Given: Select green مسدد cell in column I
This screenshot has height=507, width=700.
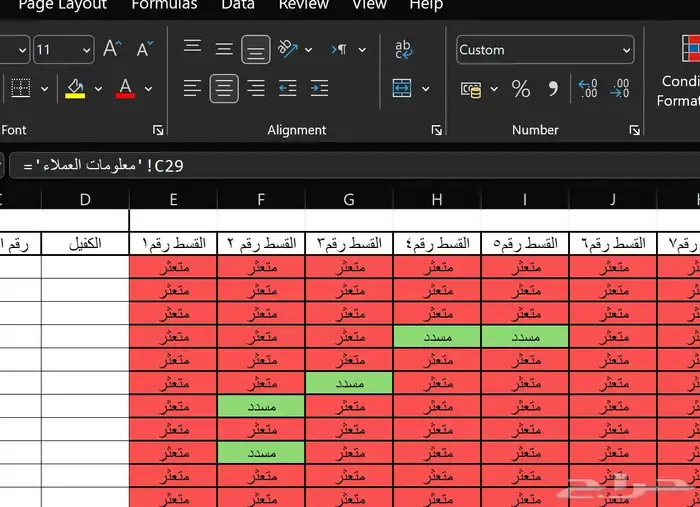Looking at the screenshot, I should [x=525, y=337].
